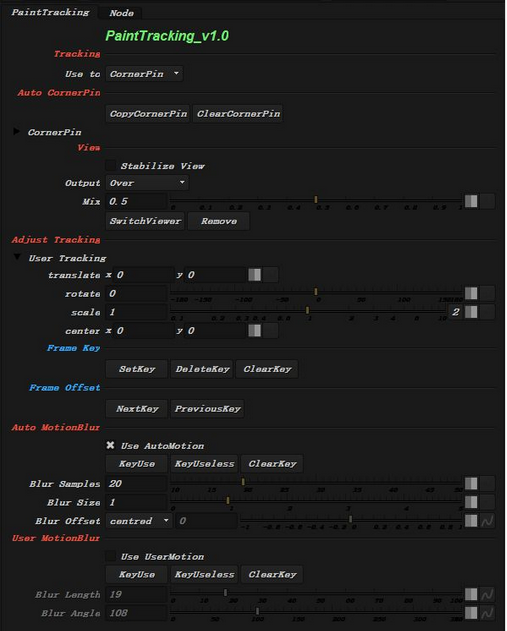Click the CopyCornerPin button
Screen dimensions: 507x631
tap(148, 113)
